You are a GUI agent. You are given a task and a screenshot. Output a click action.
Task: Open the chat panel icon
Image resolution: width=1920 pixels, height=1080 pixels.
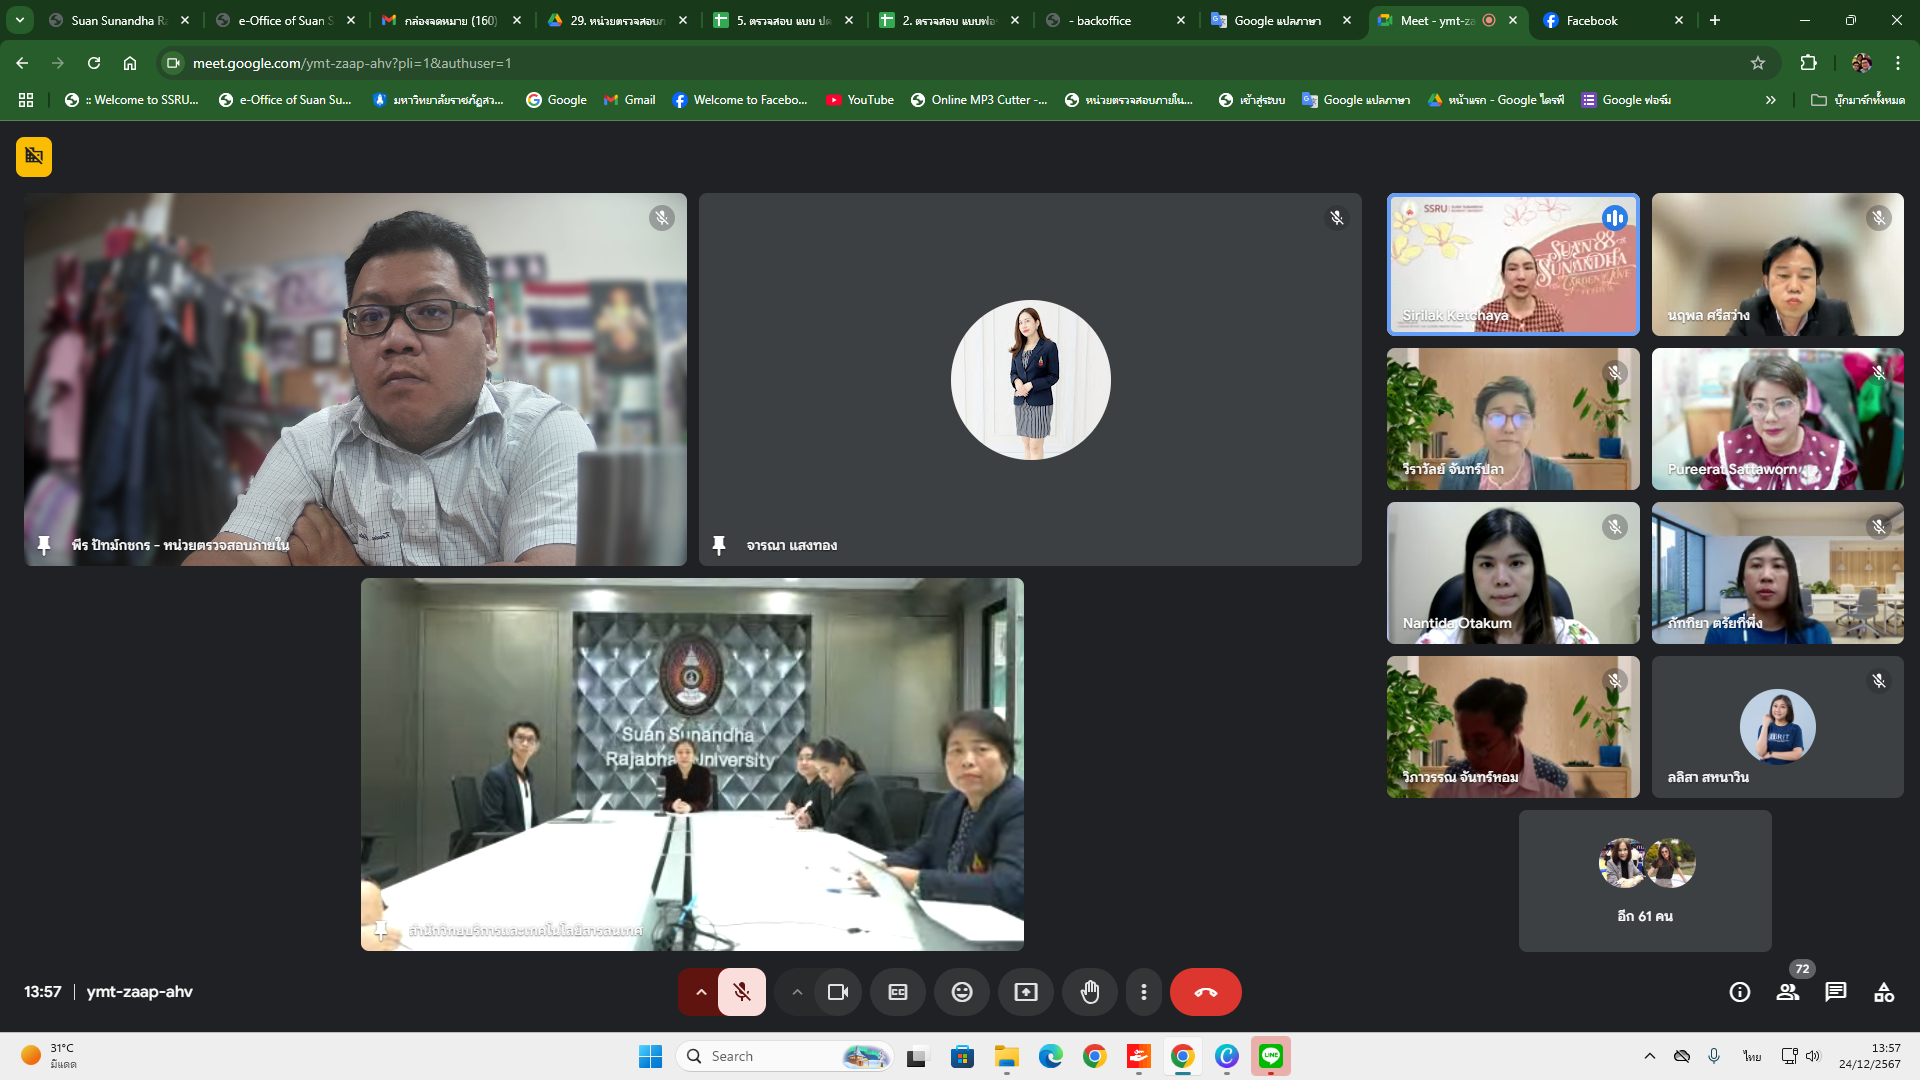[x=1835, y=992]
